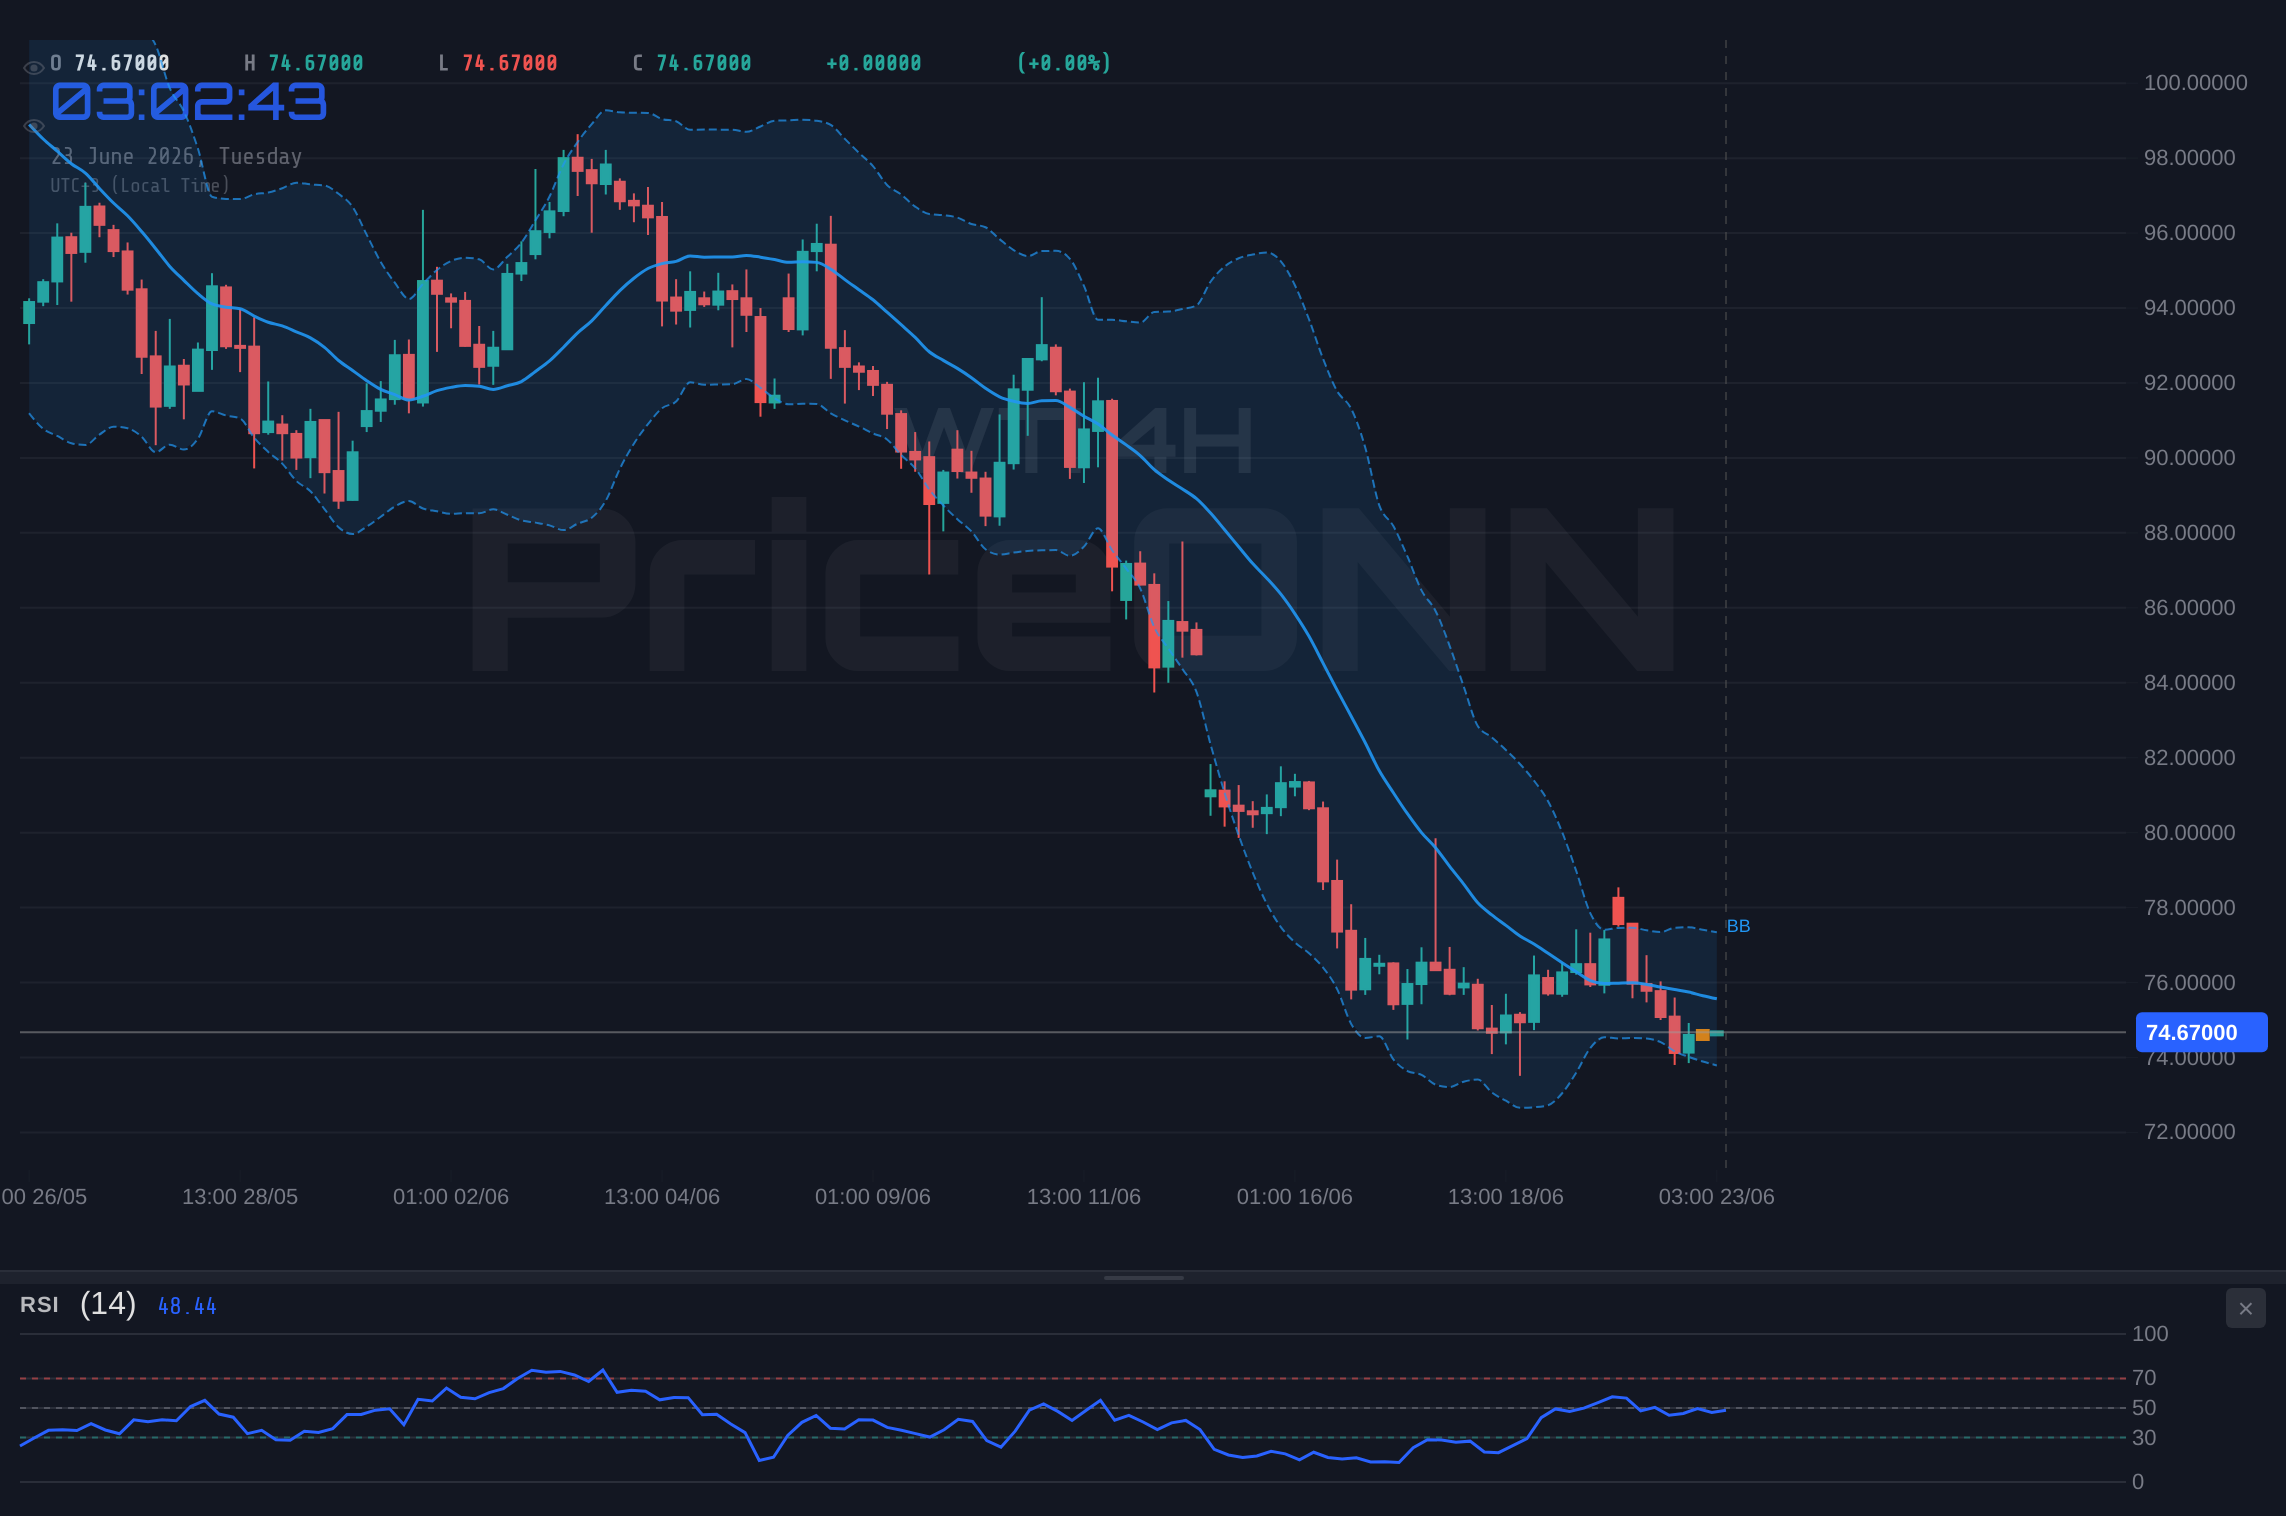Click the 01:00 02/06 time axis label
The height and width of the screenshot is (1516, 2286).
point(451,1197)
